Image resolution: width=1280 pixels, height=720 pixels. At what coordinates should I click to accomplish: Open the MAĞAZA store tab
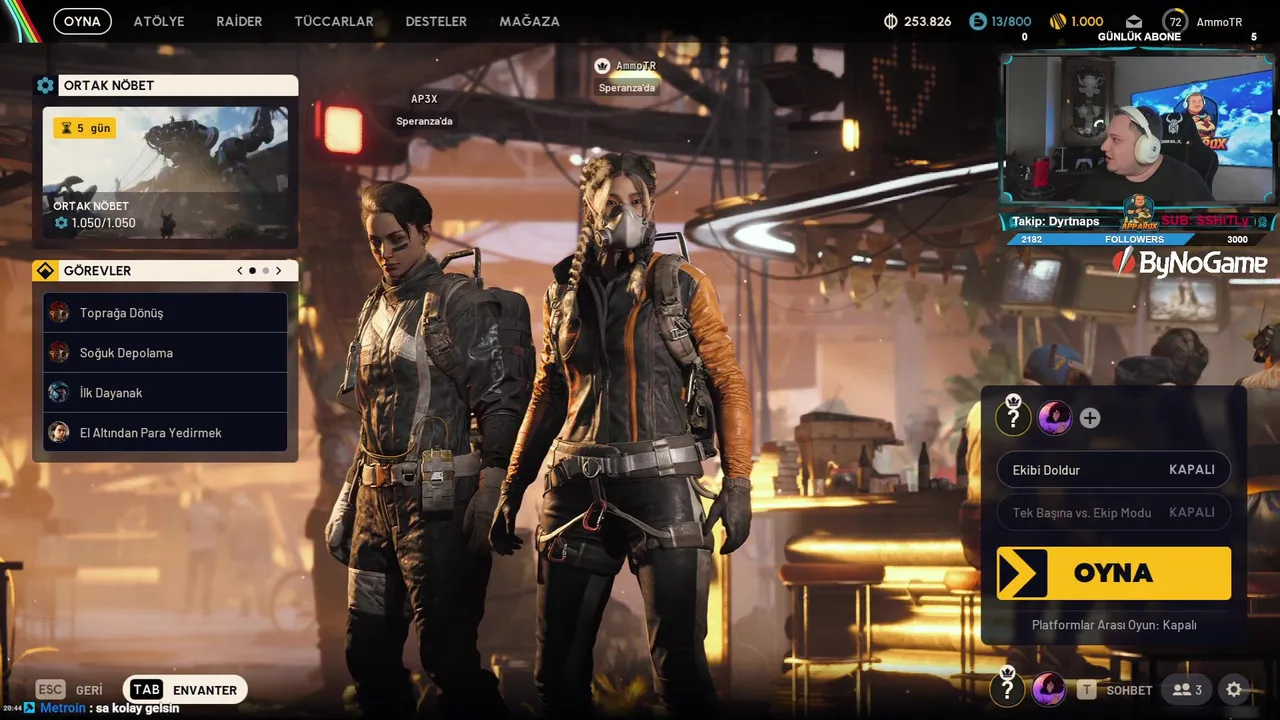point(529,21)
